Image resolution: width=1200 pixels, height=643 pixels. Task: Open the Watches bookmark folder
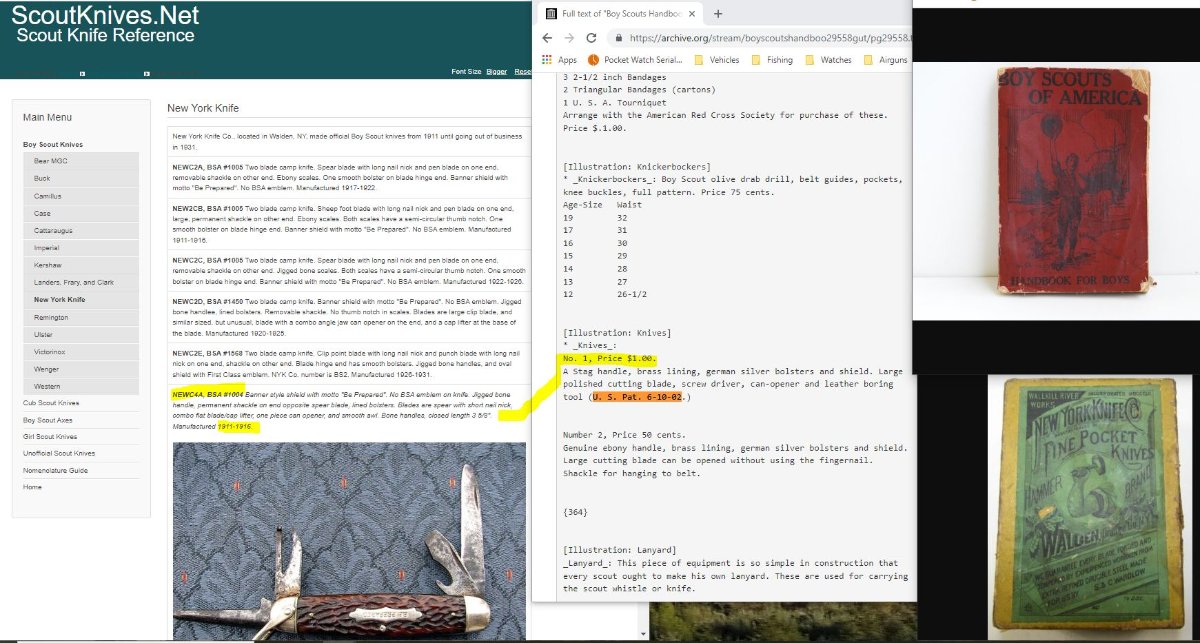click(828, 60)
